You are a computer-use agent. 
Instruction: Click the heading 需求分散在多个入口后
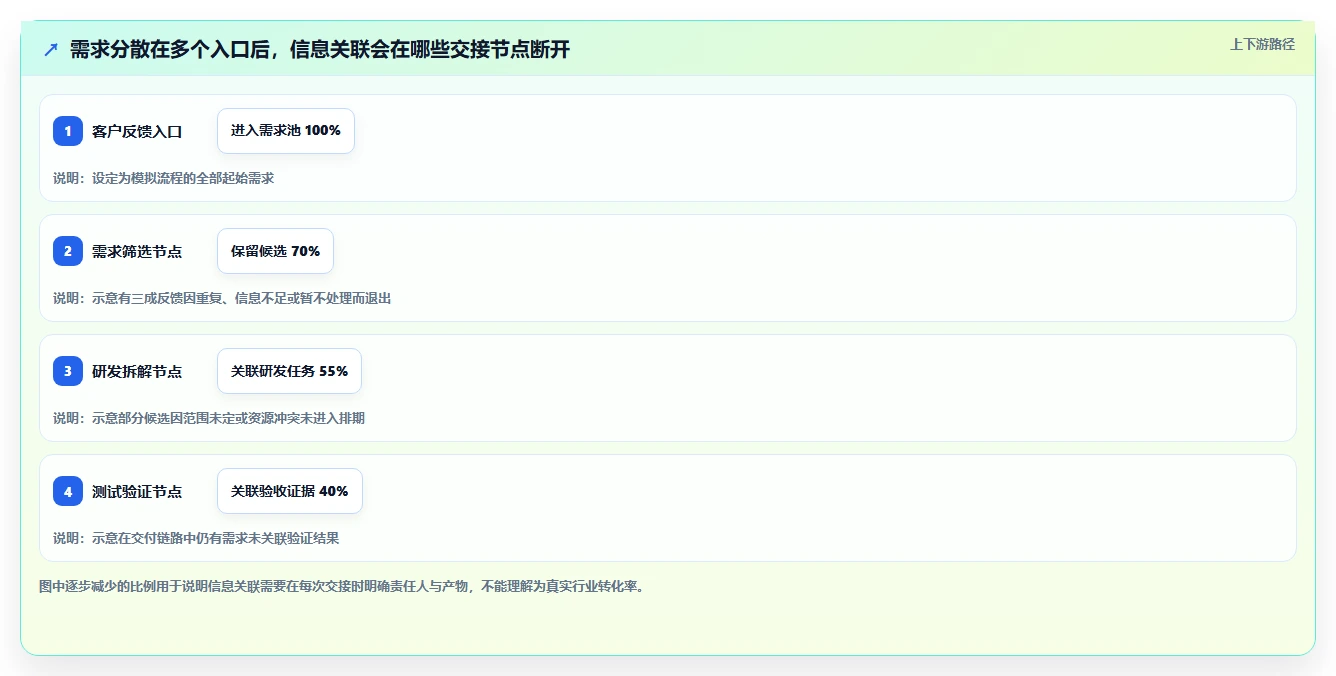pyautogui.click(x=319, y=50)
